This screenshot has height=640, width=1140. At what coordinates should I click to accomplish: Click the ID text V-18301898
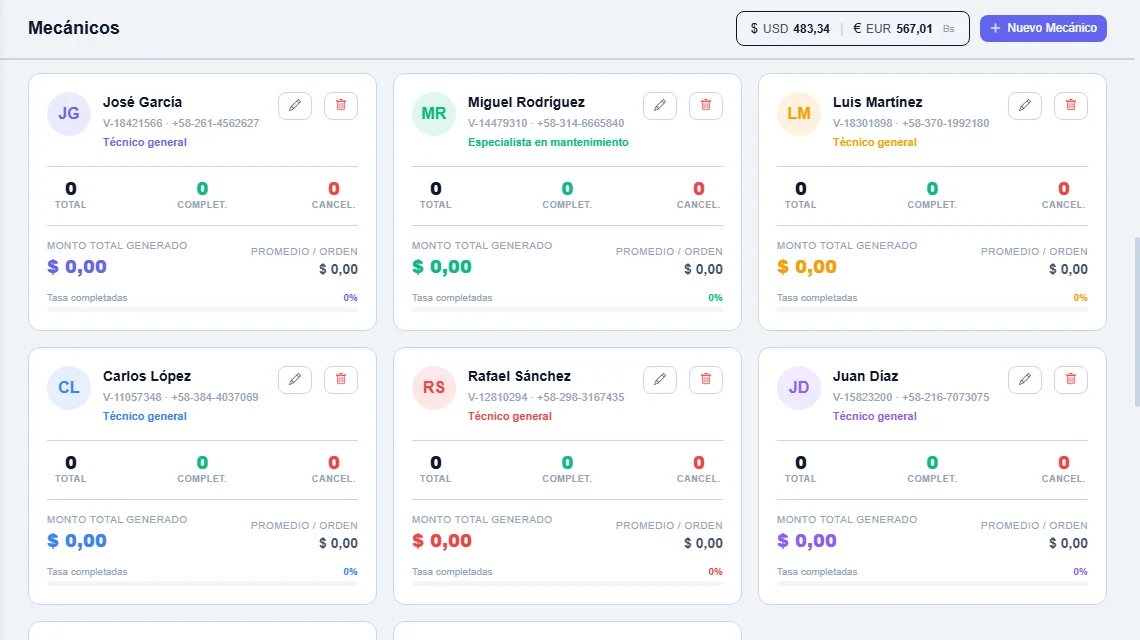tap(862, 124)
